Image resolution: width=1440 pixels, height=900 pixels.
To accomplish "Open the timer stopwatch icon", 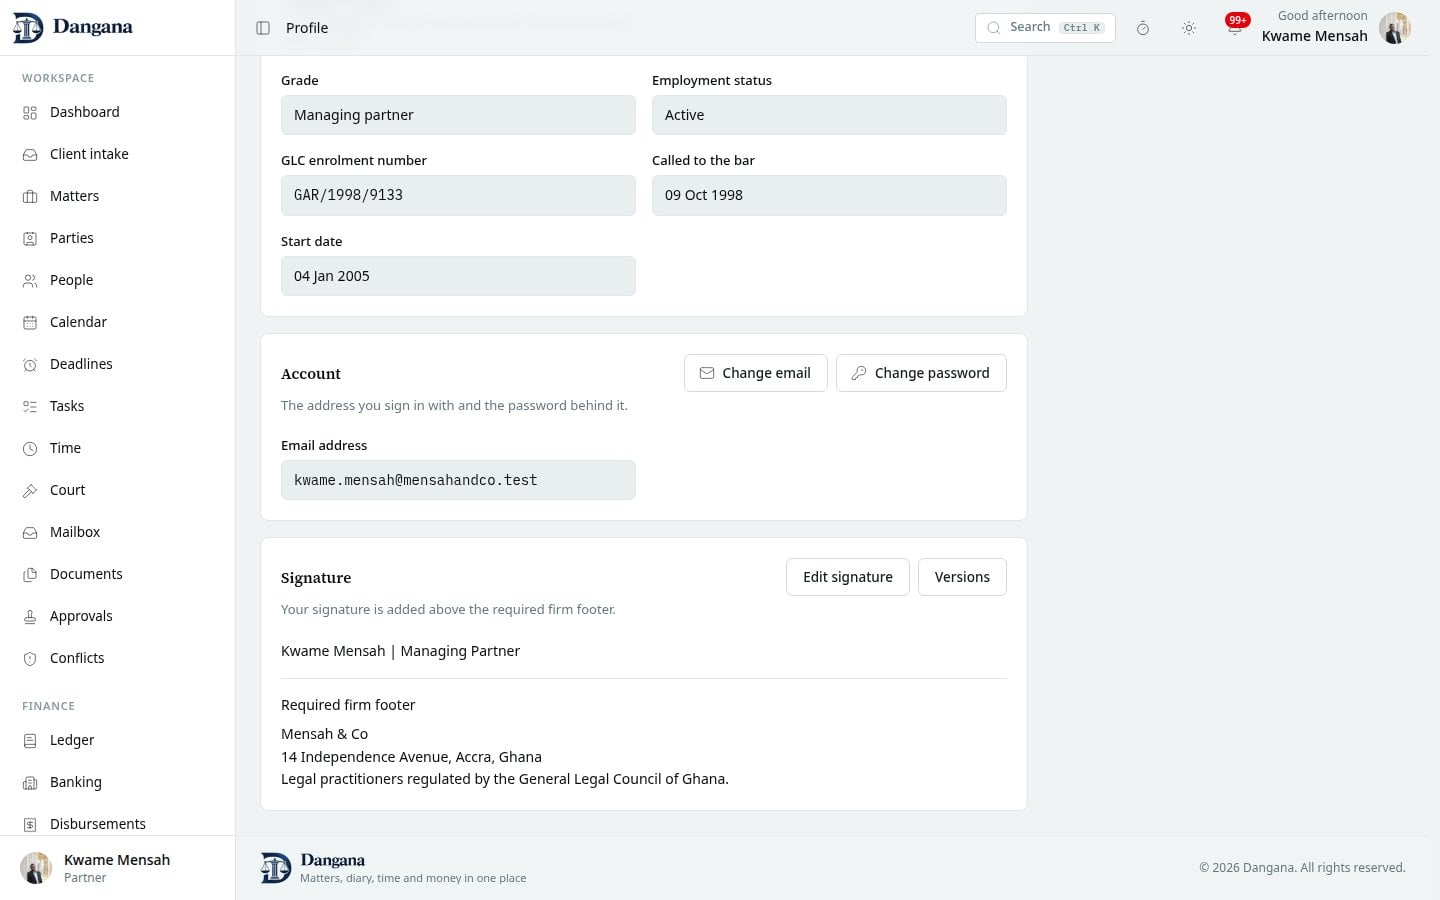I will pyautogui.click(x=1143, y=28).
